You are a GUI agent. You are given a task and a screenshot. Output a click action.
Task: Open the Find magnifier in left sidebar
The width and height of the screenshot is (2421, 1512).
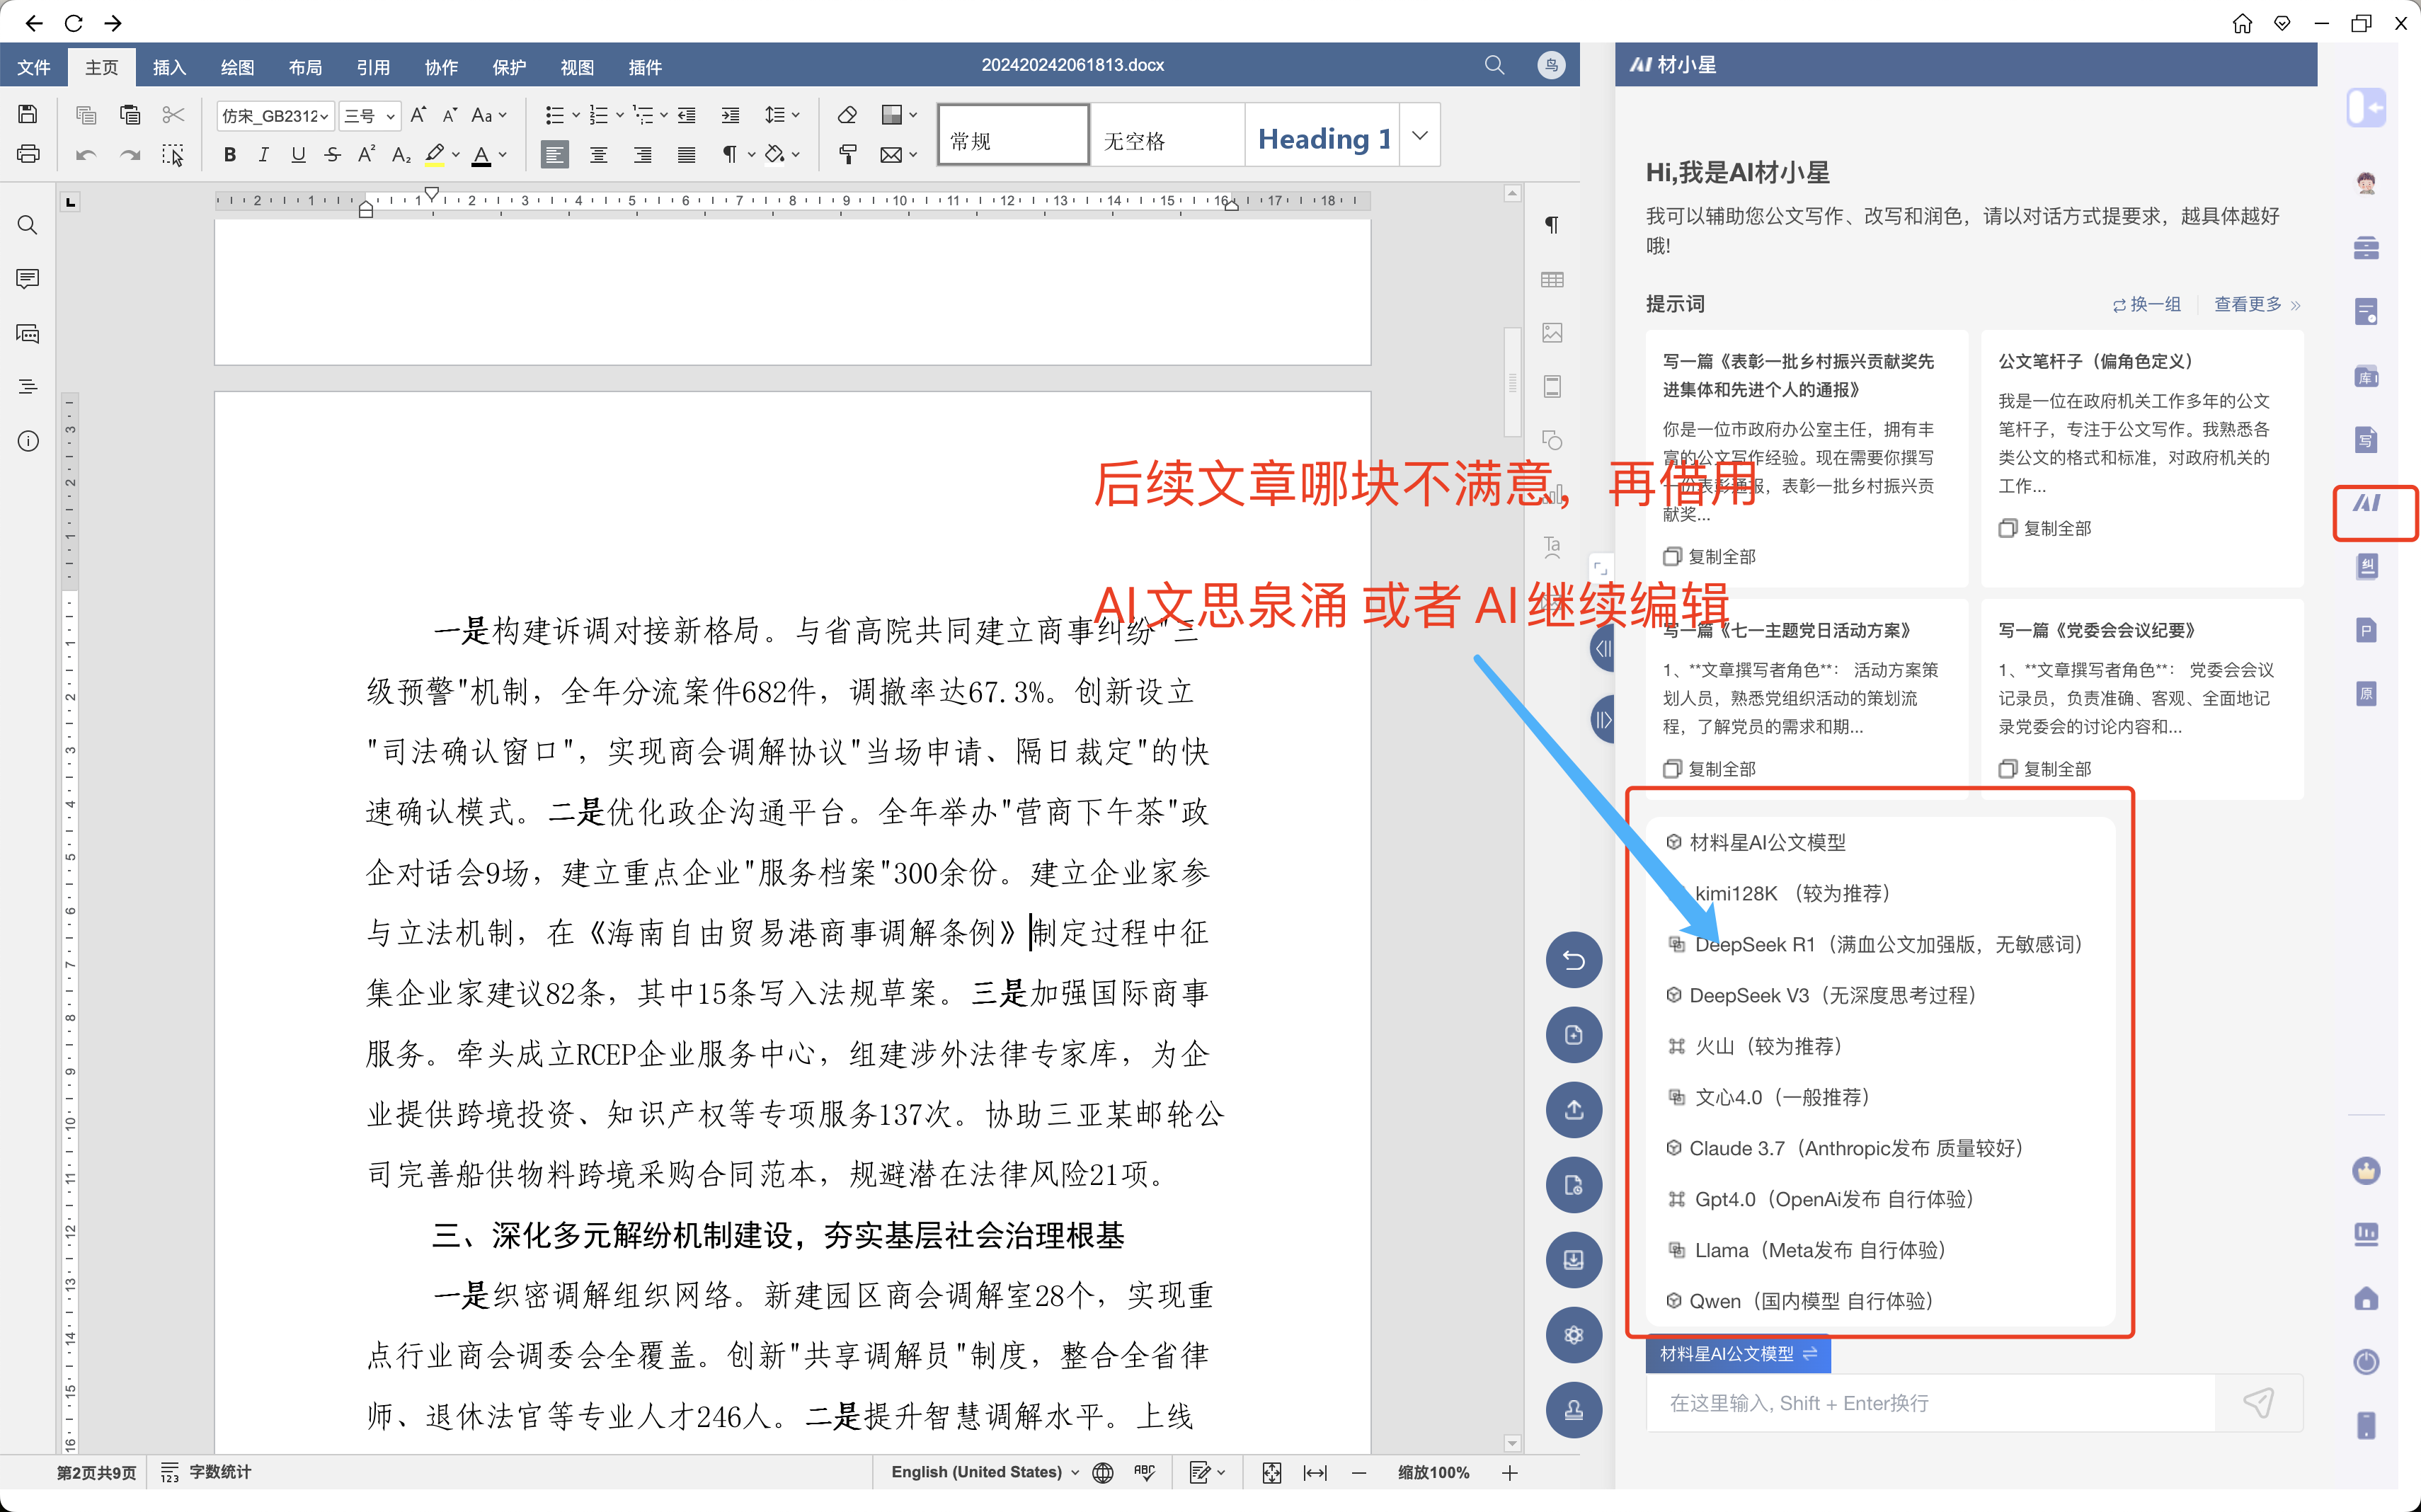[x=28, y=225]
